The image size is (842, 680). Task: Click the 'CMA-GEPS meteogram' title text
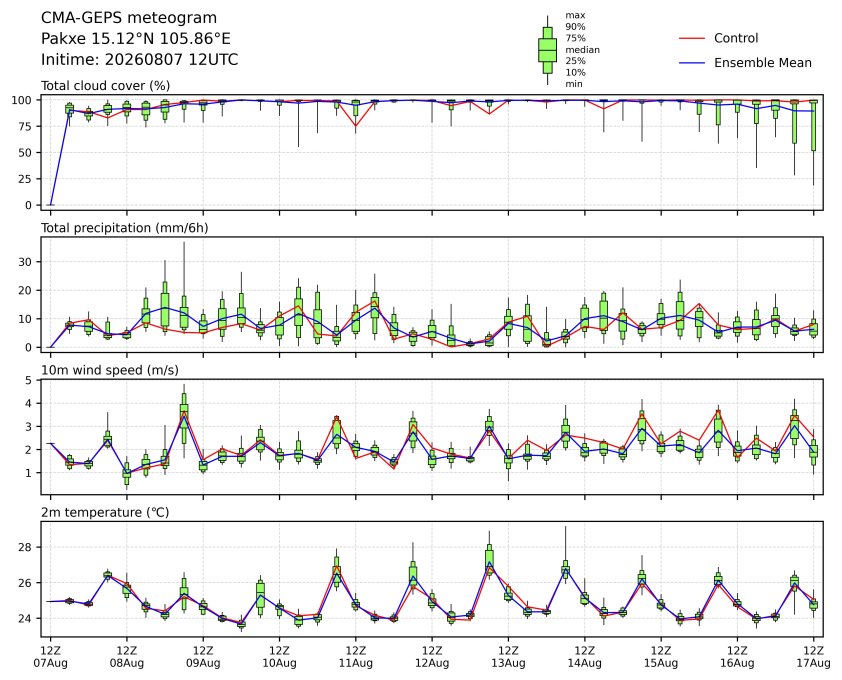point(129,18)
